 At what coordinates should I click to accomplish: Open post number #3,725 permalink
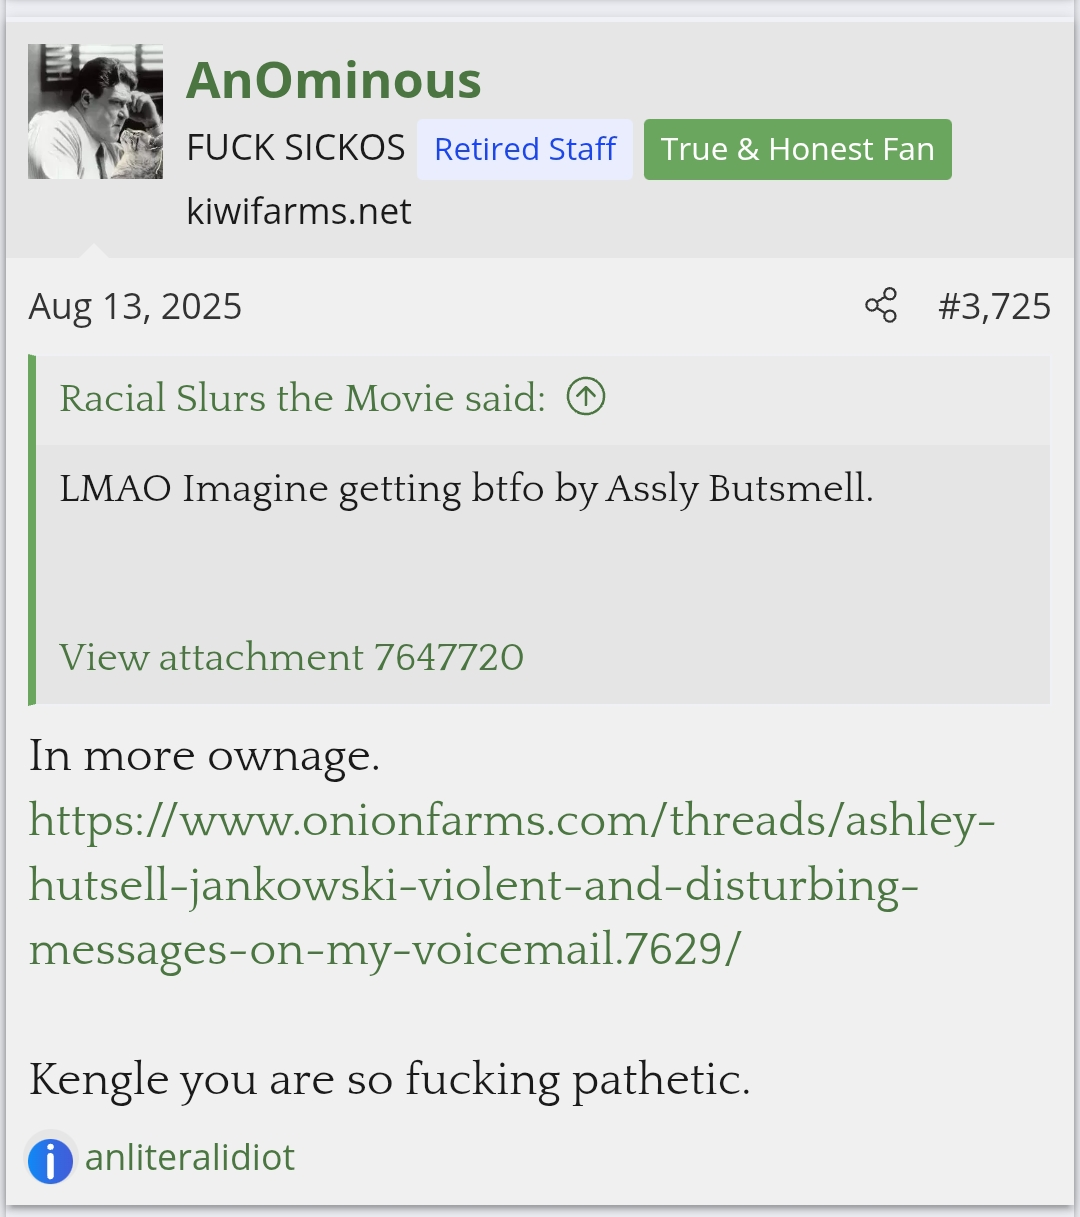pyautogui.click(x=994, y=306)
